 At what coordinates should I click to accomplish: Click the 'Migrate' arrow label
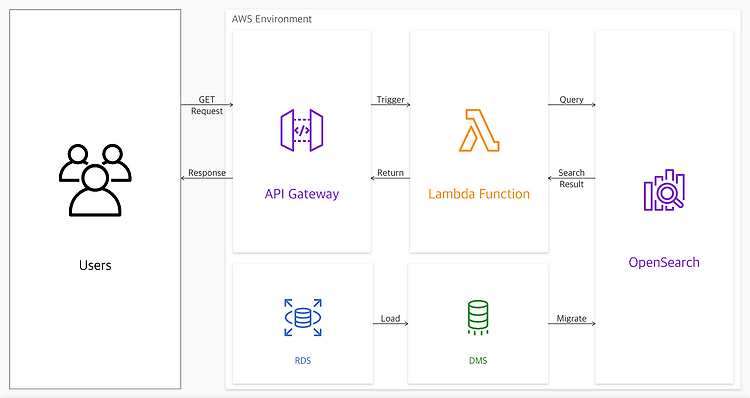[572, 319]
